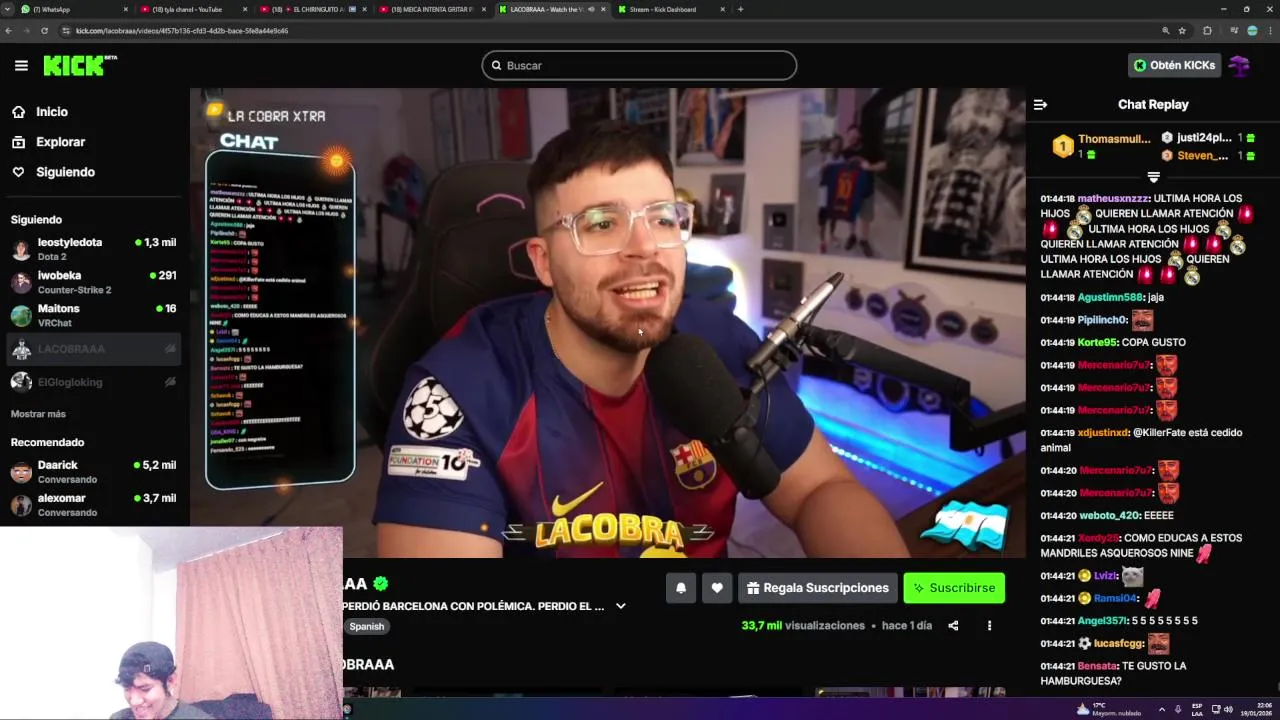
Task: Open the user profile avatar top right
Action: [x=1240, y=65]
